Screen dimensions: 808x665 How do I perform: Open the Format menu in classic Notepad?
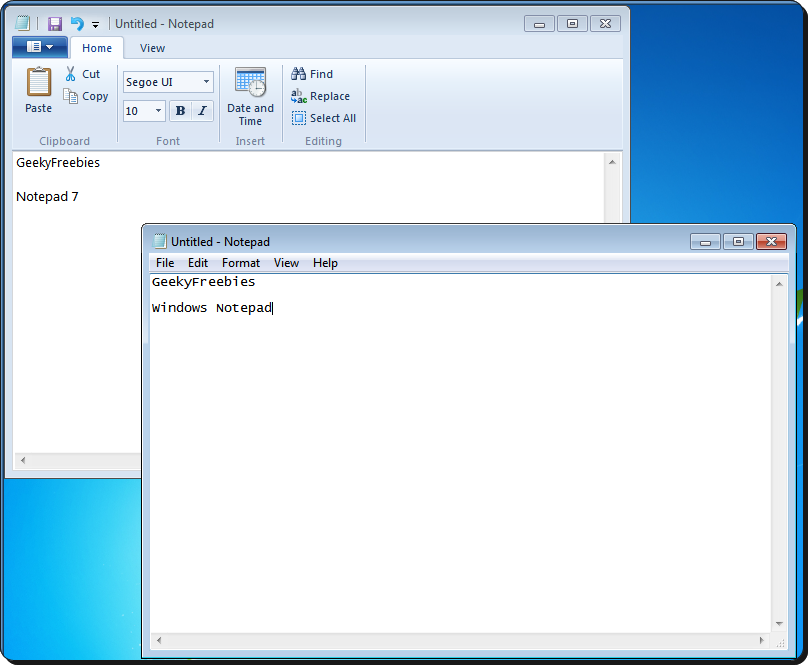point(240,262)
